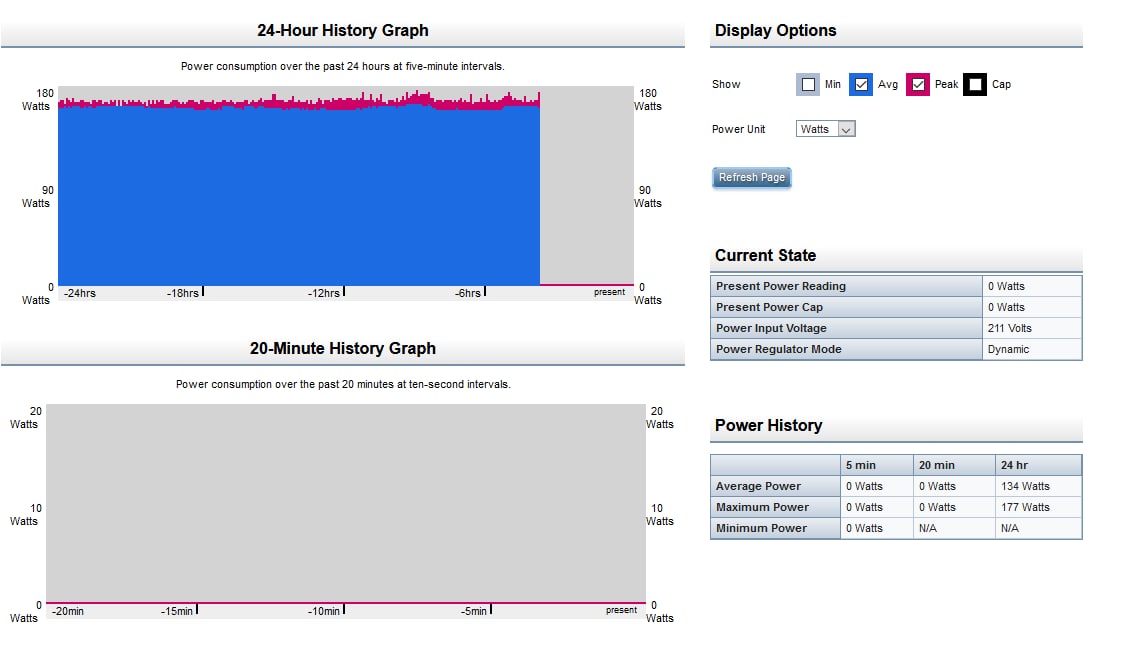Click the -6hrs marker on the 24-hour graph
Image resolution: width=1124 pixels, height=648 pixels.
468,293
